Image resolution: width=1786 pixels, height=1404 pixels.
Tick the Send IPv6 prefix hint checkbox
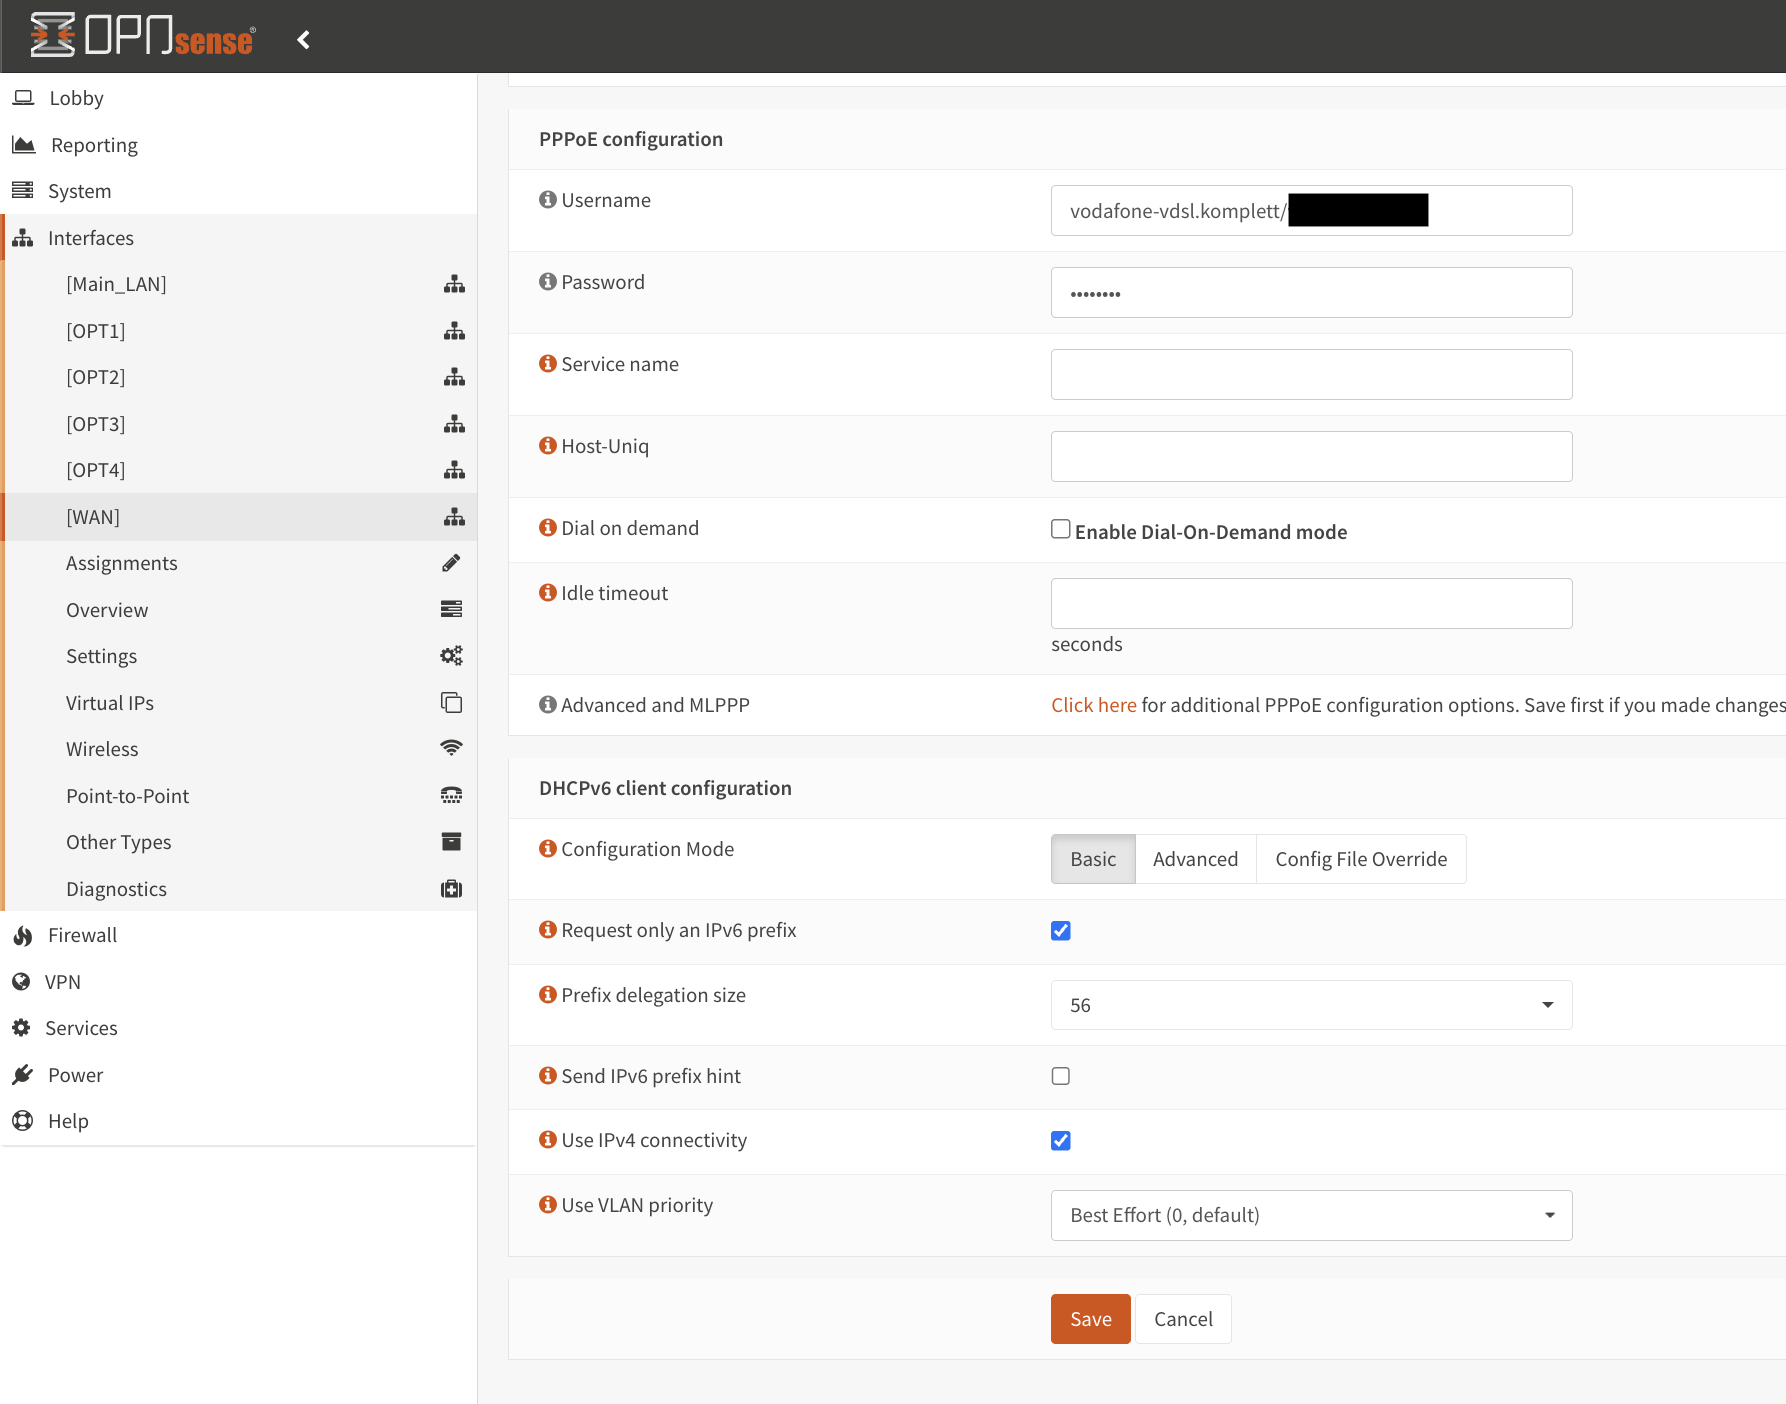1061,1076
